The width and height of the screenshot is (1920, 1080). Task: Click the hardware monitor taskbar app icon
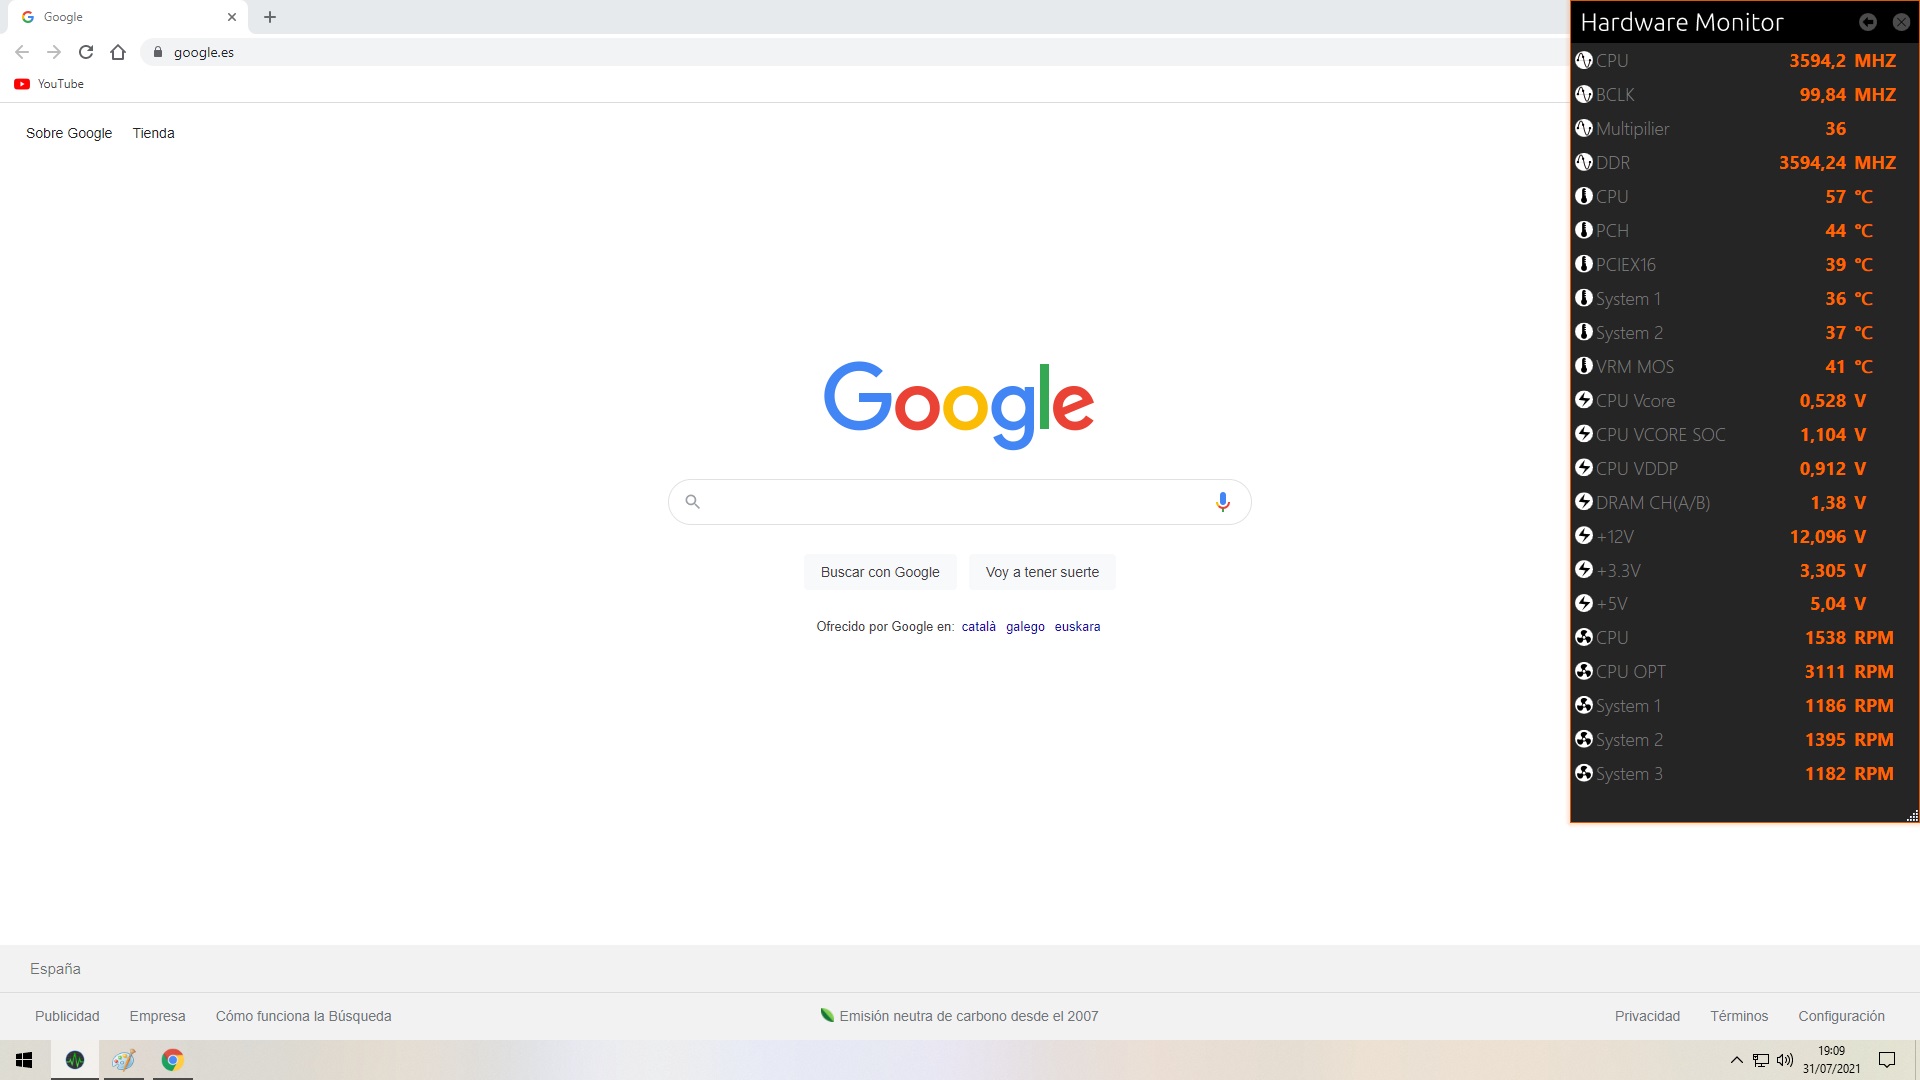point(75,1060)
